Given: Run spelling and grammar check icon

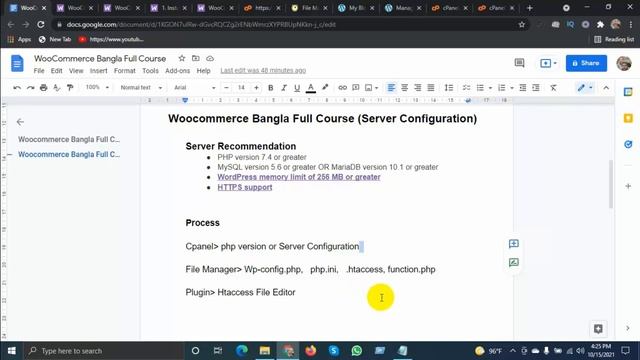Looking at the screenshot, I should (x=57, y=88).
